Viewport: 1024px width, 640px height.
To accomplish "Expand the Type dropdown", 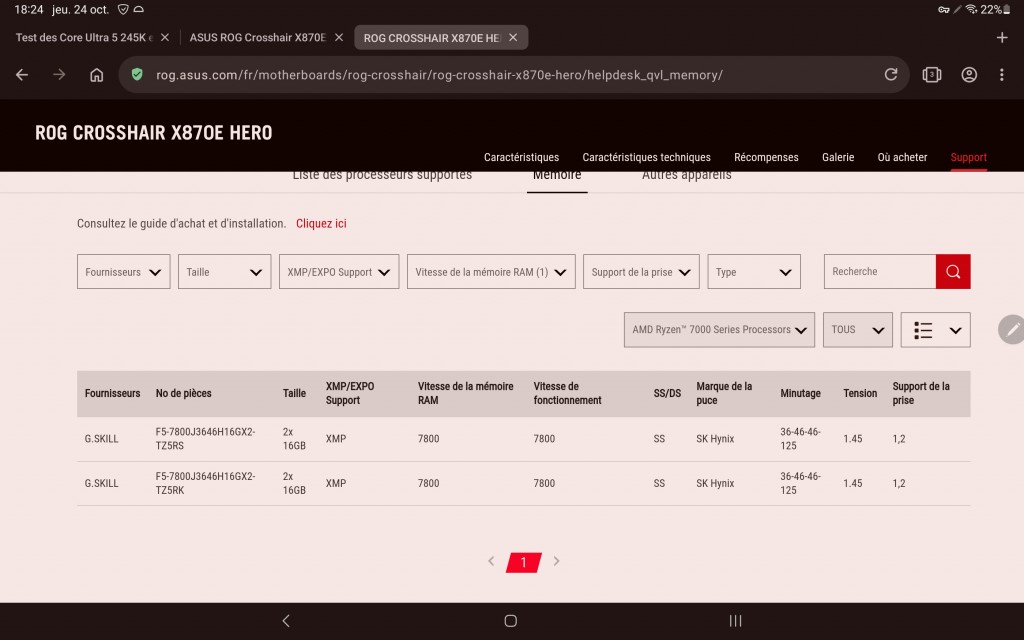I will point(754,272).
